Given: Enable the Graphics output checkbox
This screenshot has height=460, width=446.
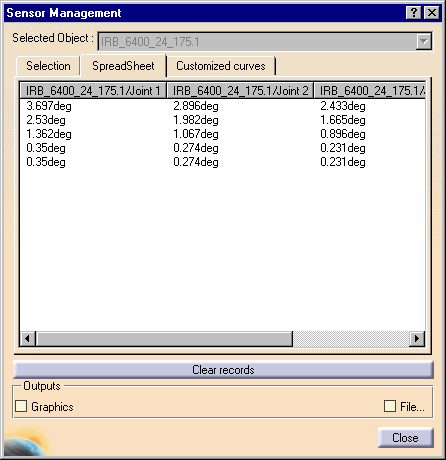Looking at the screenshot, I should click(21, 406).
